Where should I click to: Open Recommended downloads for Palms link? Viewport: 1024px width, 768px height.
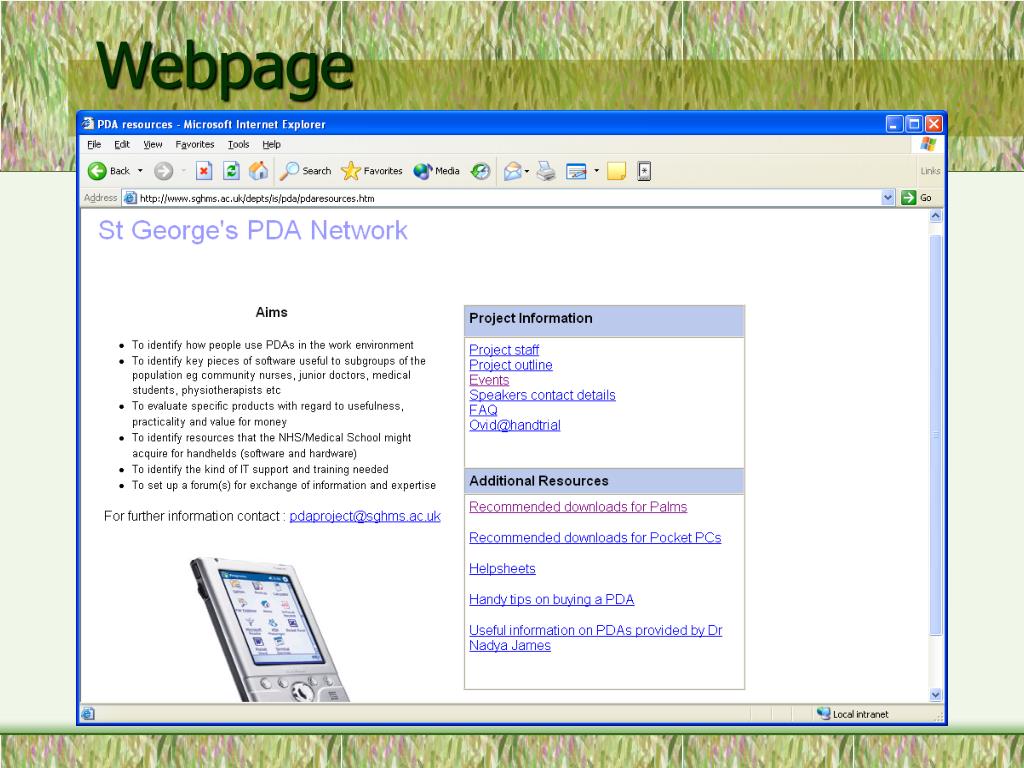point(578,507)
